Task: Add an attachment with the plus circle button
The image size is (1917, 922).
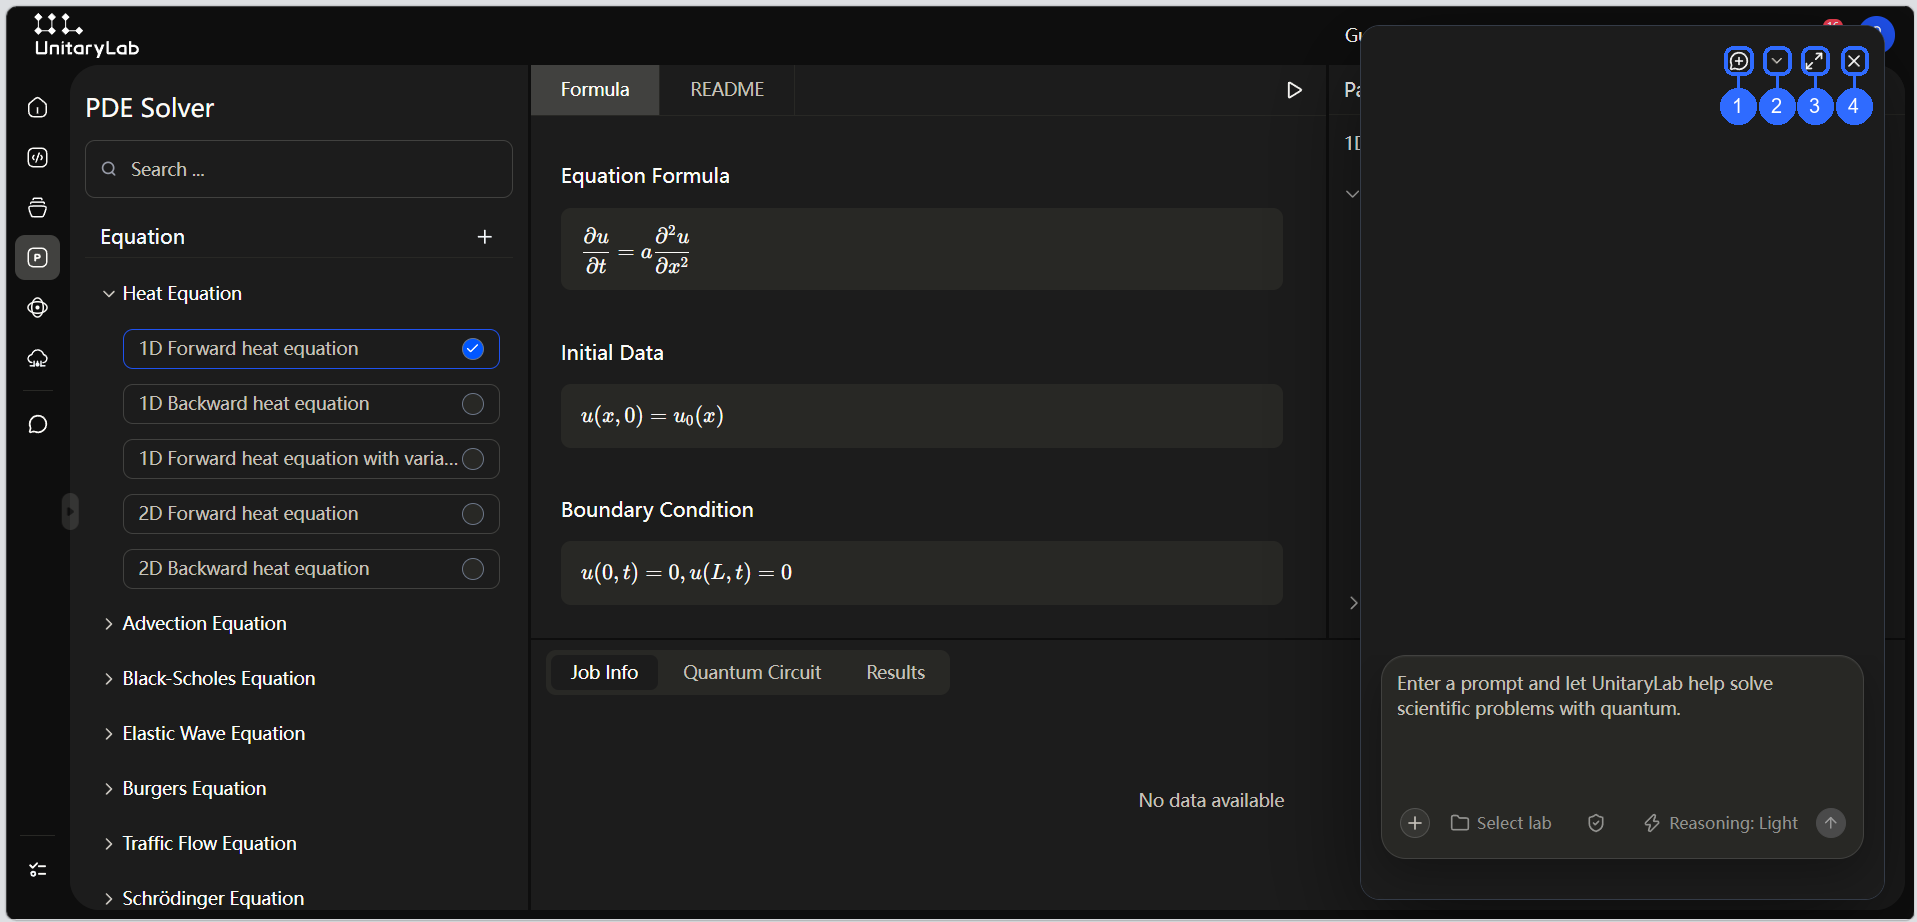Action: (1414, 823)
